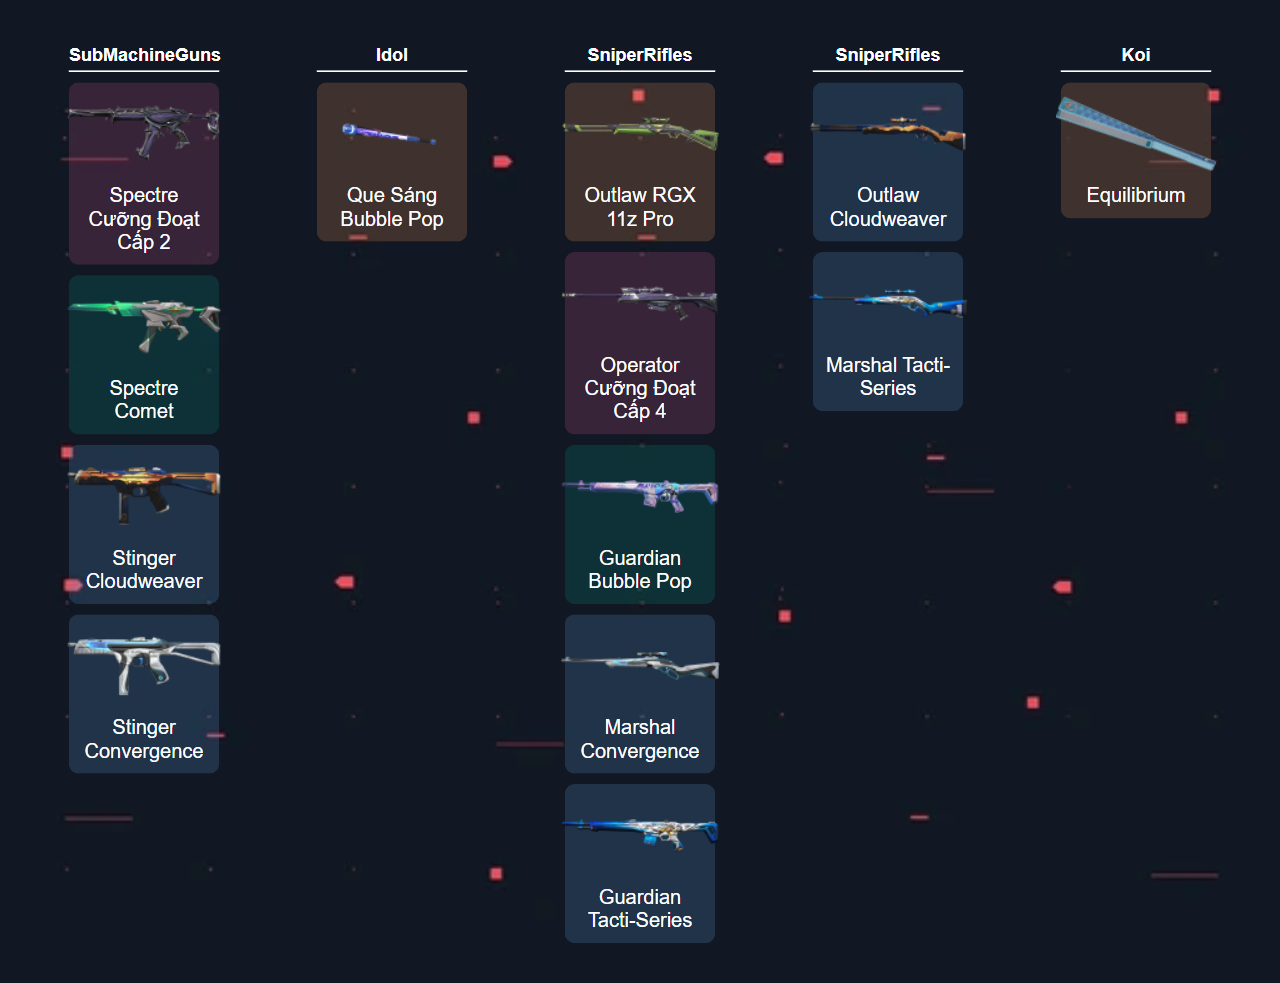Click the Stinger Convergence name text
Viewport: 1280px width, 983px height.
[x=143, y=739]
